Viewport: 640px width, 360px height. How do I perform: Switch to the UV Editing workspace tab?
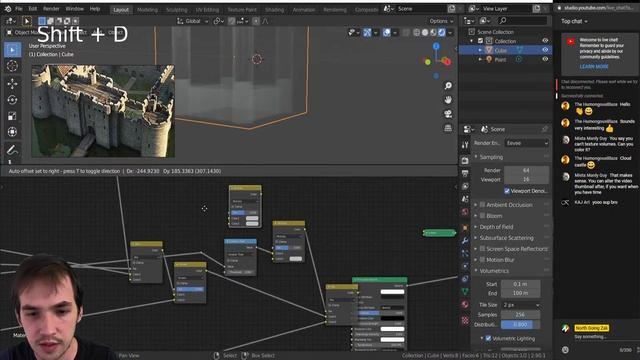[x=207, y=9]
